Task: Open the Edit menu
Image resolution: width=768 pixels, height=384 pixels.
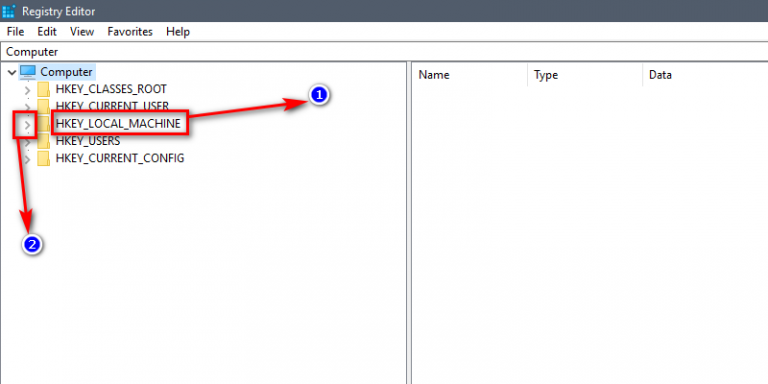Action: [x=47, y=32]
